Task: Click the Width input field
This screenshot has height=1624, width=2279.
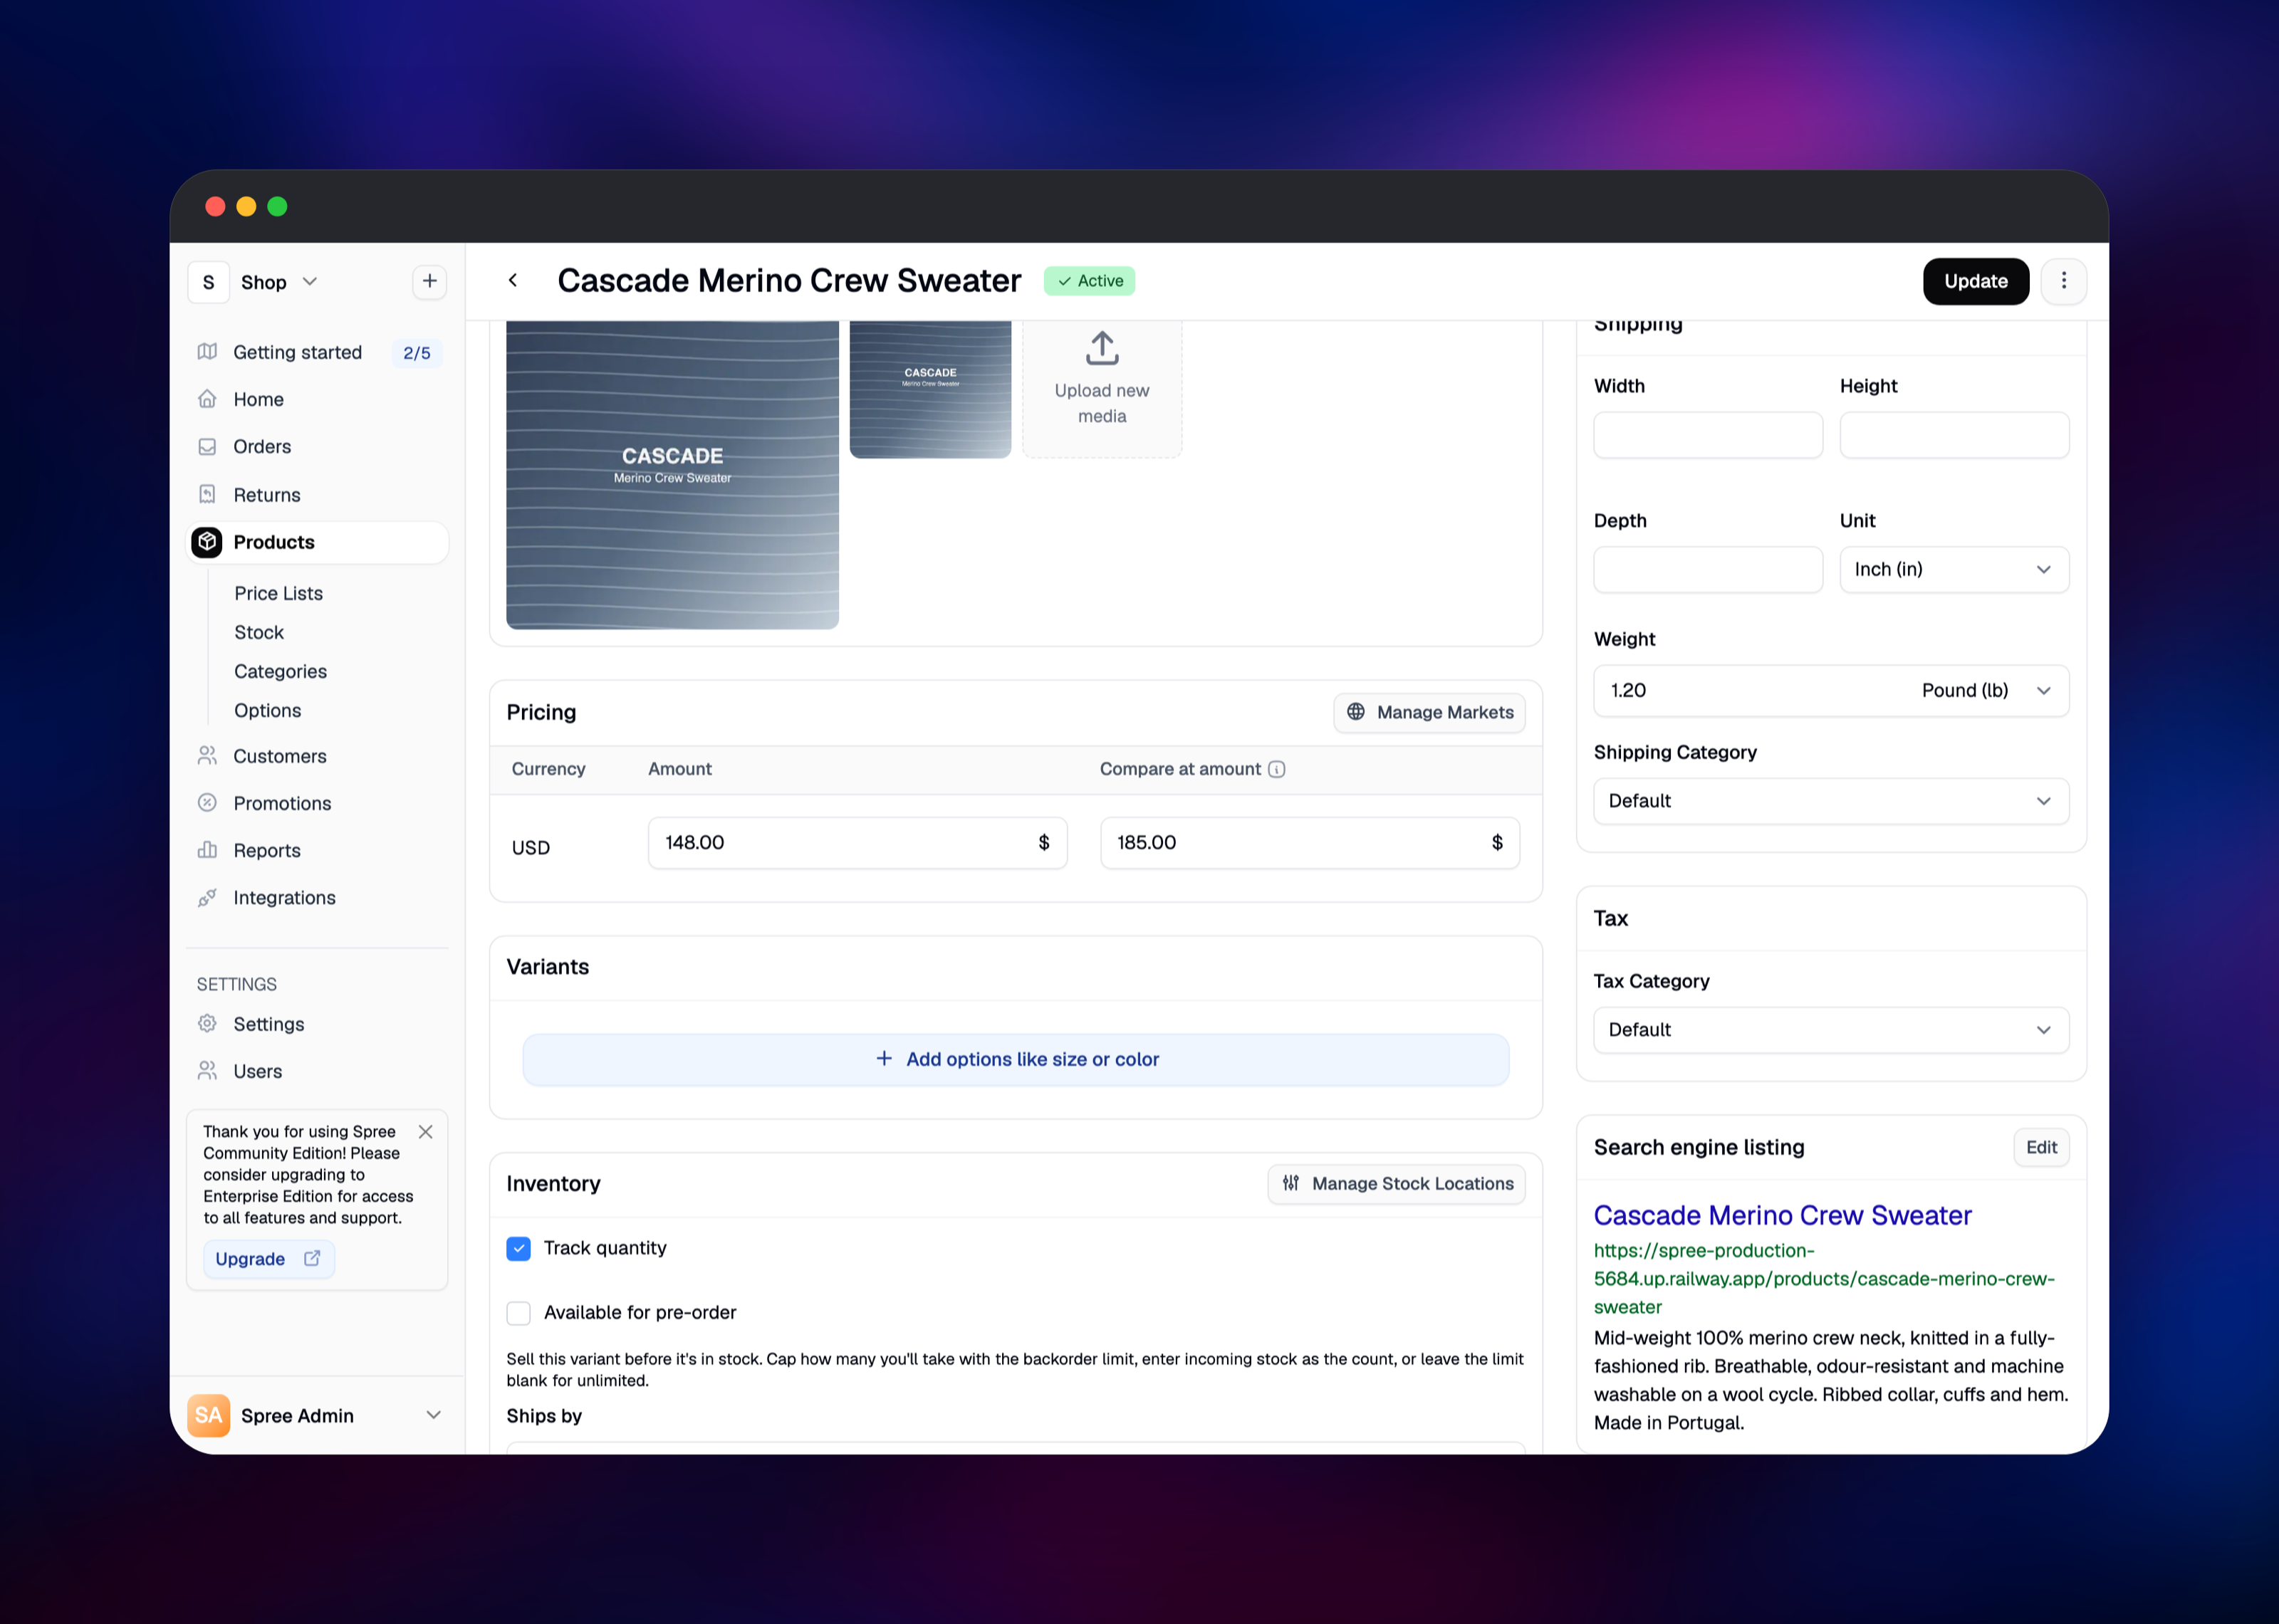Action: point(1708,435)
